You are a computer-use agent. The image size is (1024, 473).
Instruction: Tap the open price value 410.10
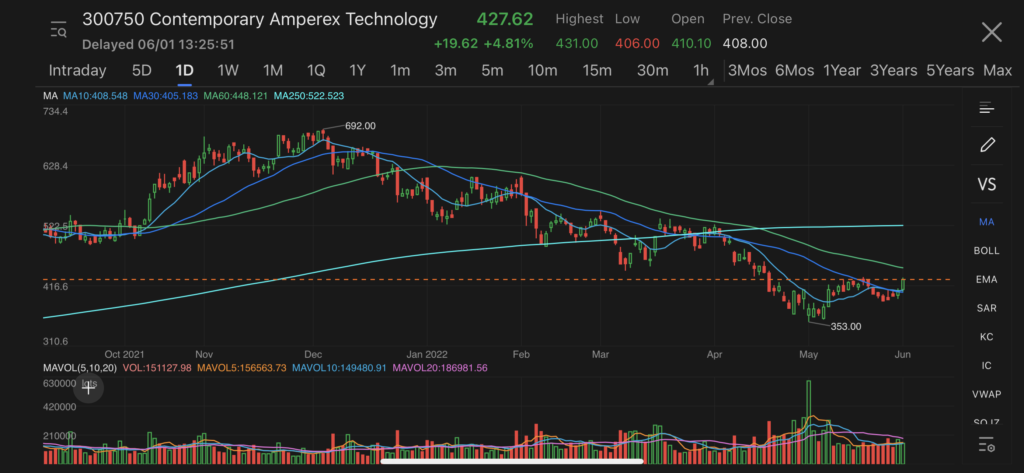click(x=692, y=44)
